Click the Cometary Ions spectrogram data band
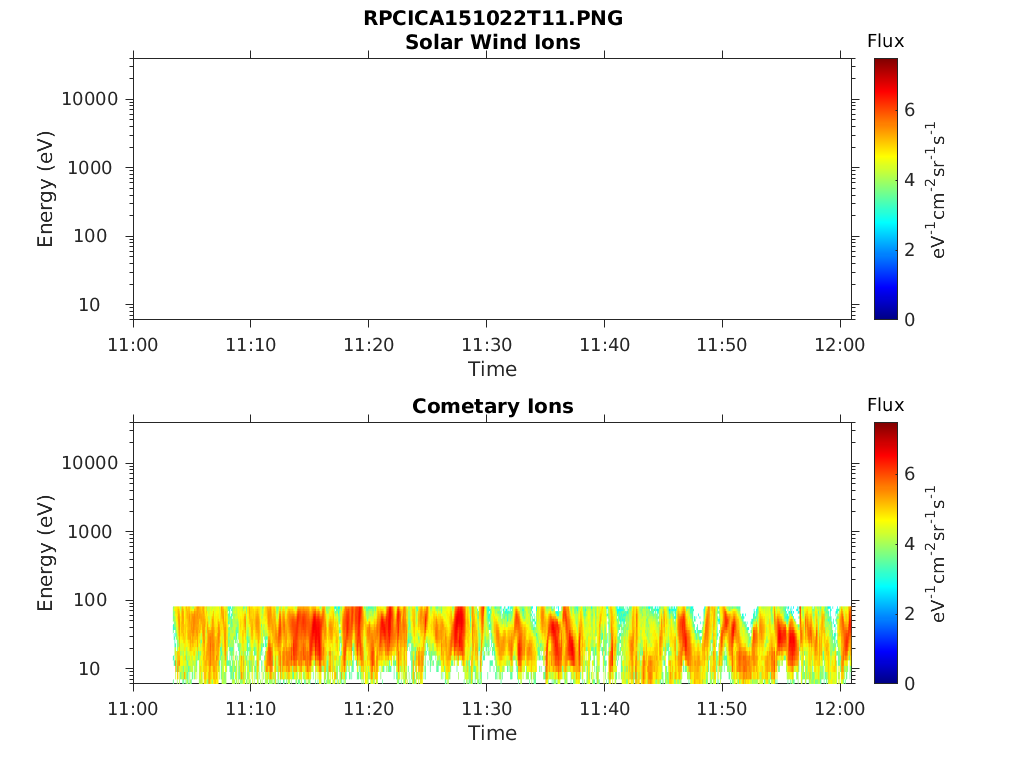The width and height of the screenshot is (1024, 768). click(513, 645)
